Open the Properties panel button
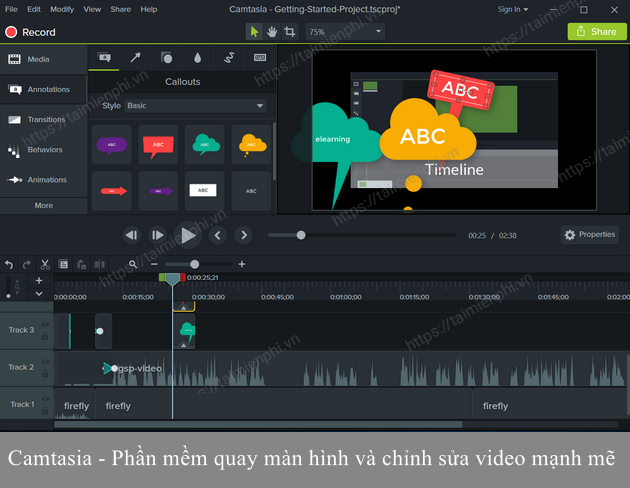Image resolution: width=630 pixels, height=488 pixels. [590, 235]
